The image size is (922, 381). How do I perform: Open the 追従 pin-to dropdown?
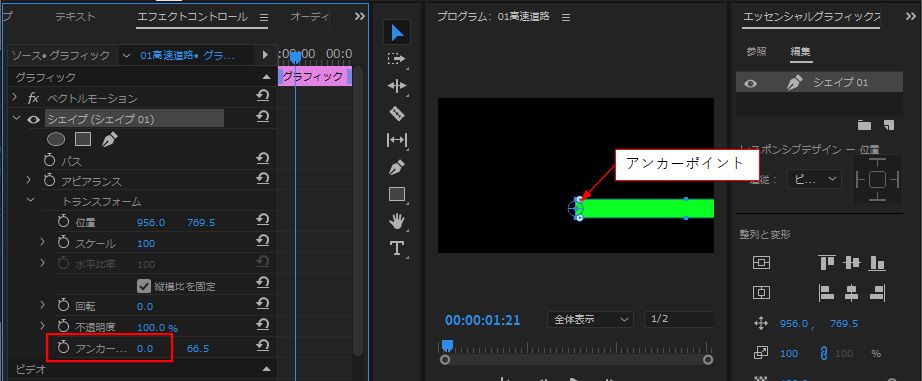click(814, 179)
